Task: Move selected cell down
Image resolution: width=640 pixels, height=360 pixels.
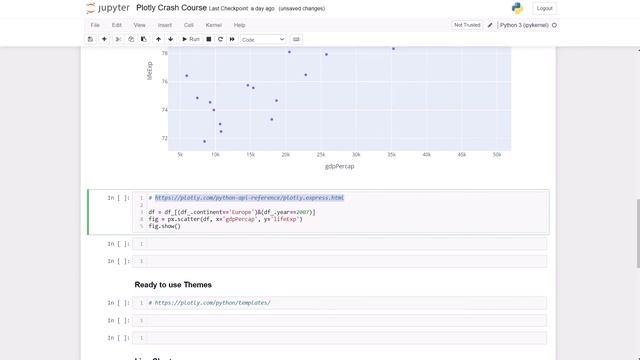Action: click(x=171, y=39)
